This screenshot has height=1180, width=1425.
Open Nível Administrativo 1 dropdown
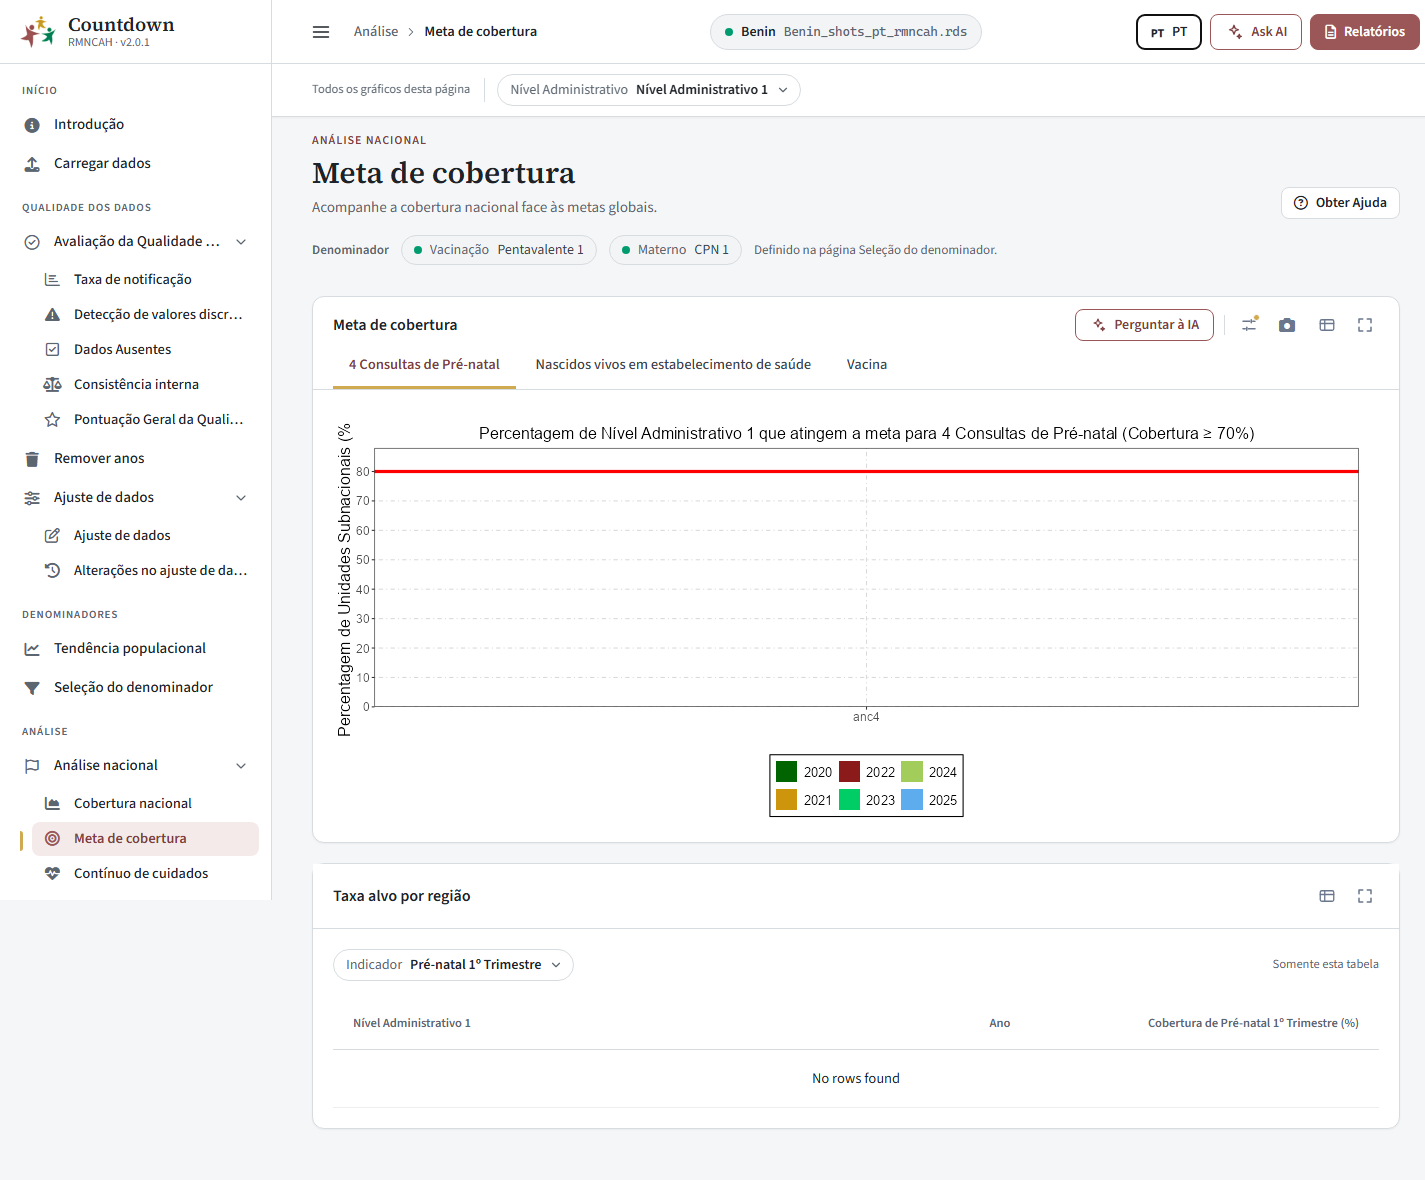coord(649,90)
